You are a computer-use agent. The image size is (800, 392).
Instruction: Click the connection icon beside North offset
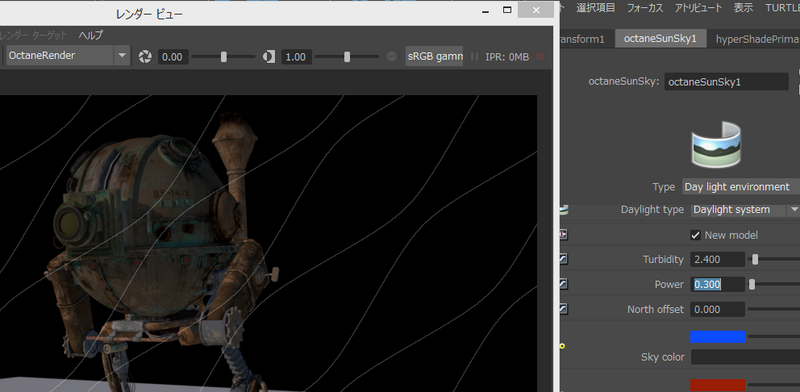[x=563, y=309]
